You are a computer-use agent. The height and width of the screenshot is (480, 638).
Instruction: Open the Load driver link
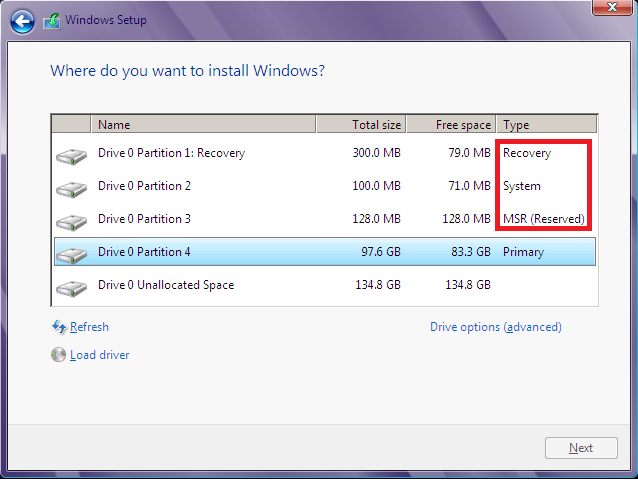(99, 355)
